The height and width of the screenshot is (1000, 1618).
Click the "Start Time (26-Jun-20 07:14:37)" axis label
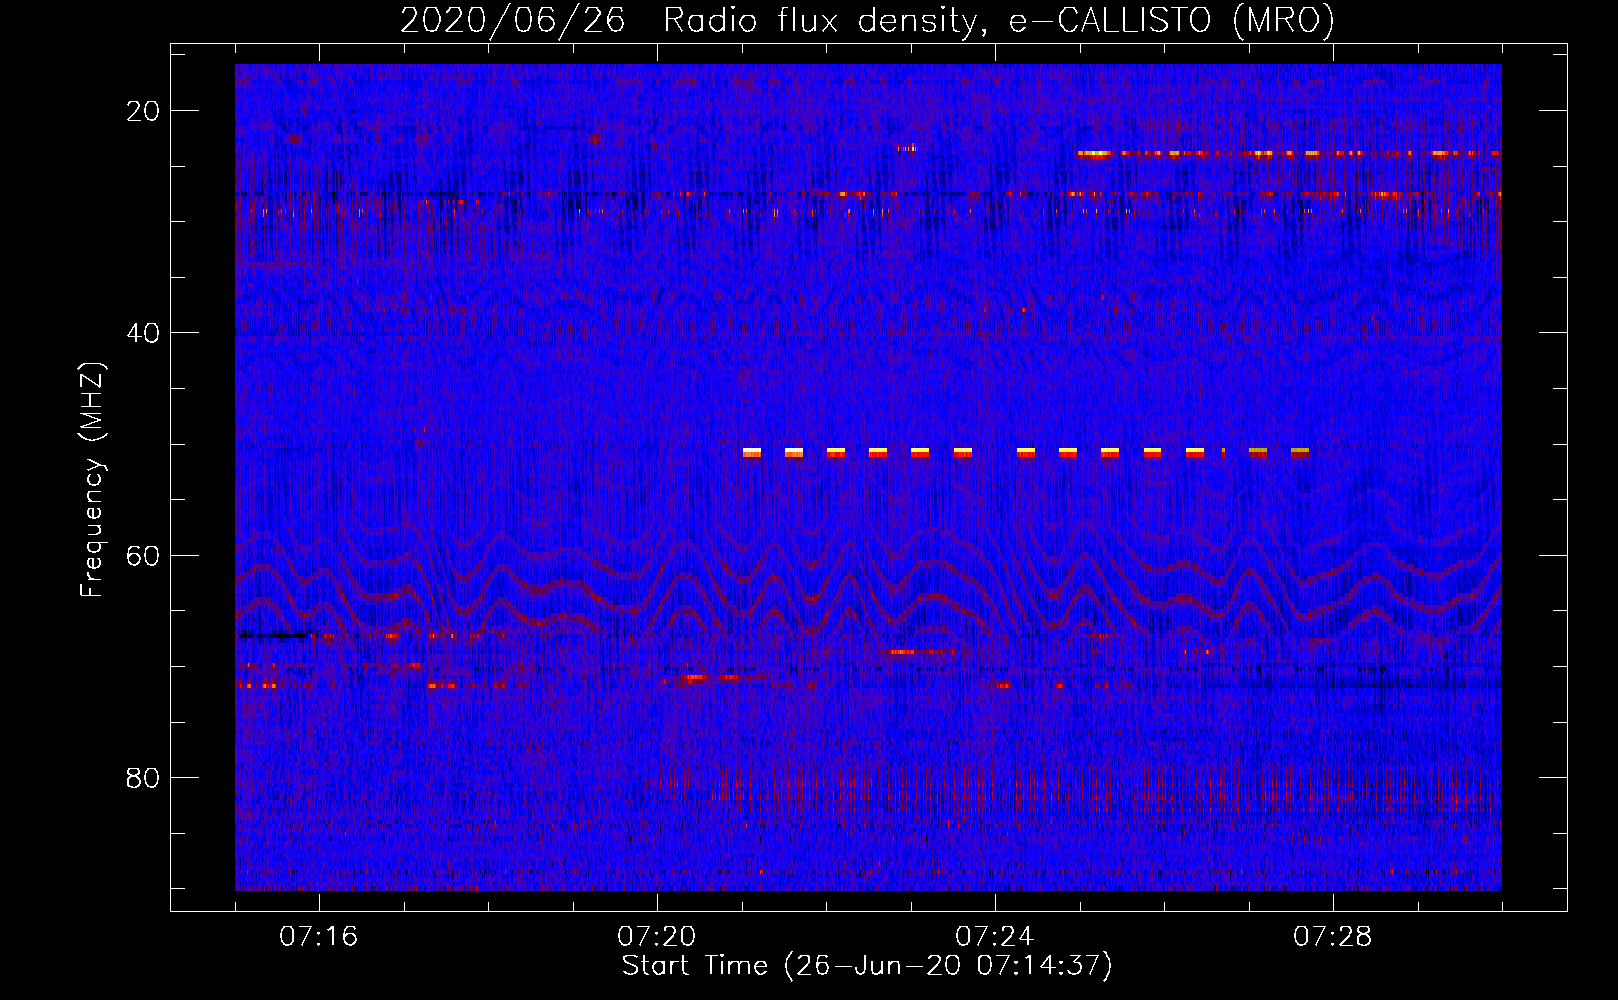click(867, 966)
